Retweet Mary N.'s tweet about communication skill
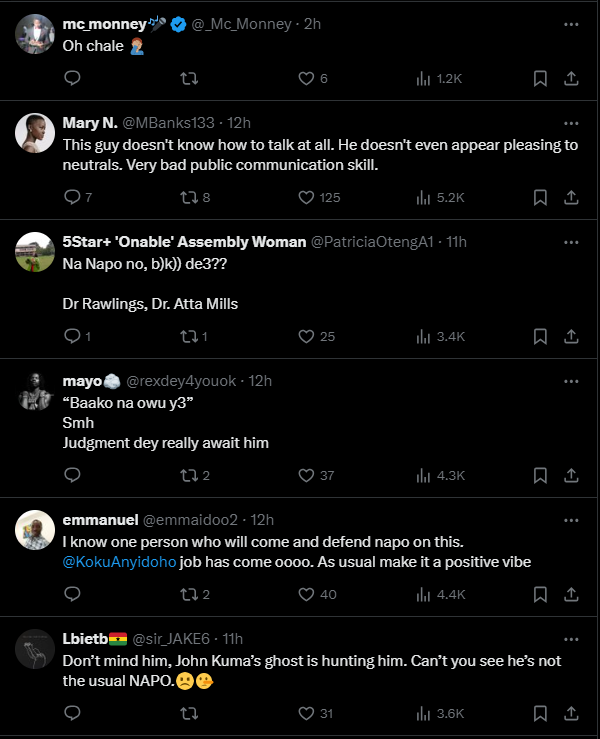 pos(187,197)
